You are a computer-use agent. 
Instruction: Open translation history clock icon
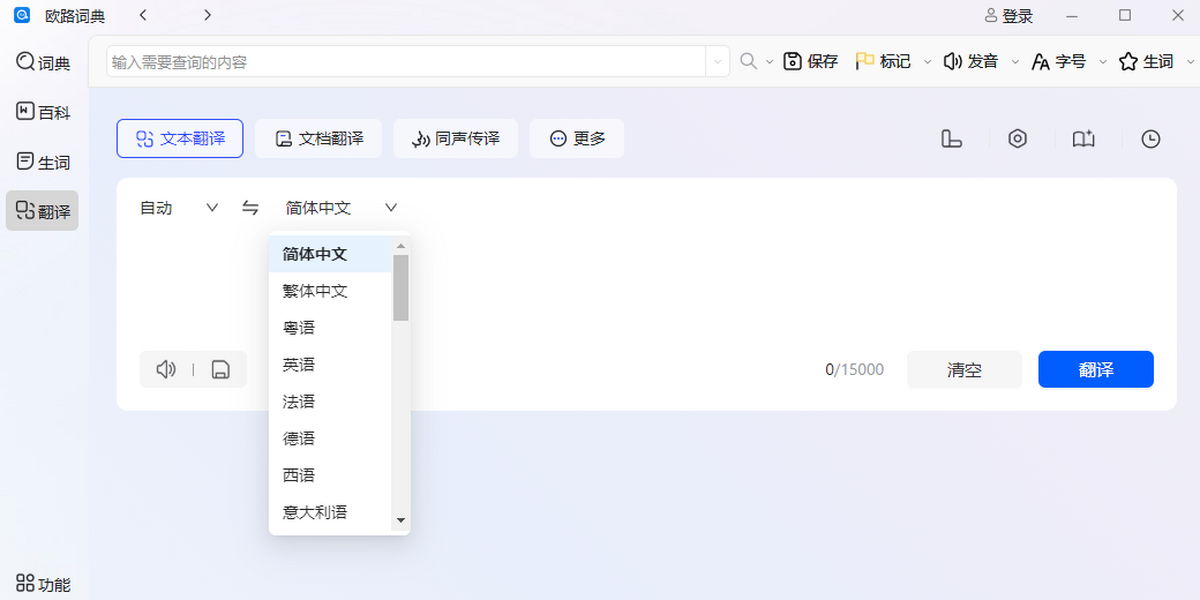point(1151,139)
